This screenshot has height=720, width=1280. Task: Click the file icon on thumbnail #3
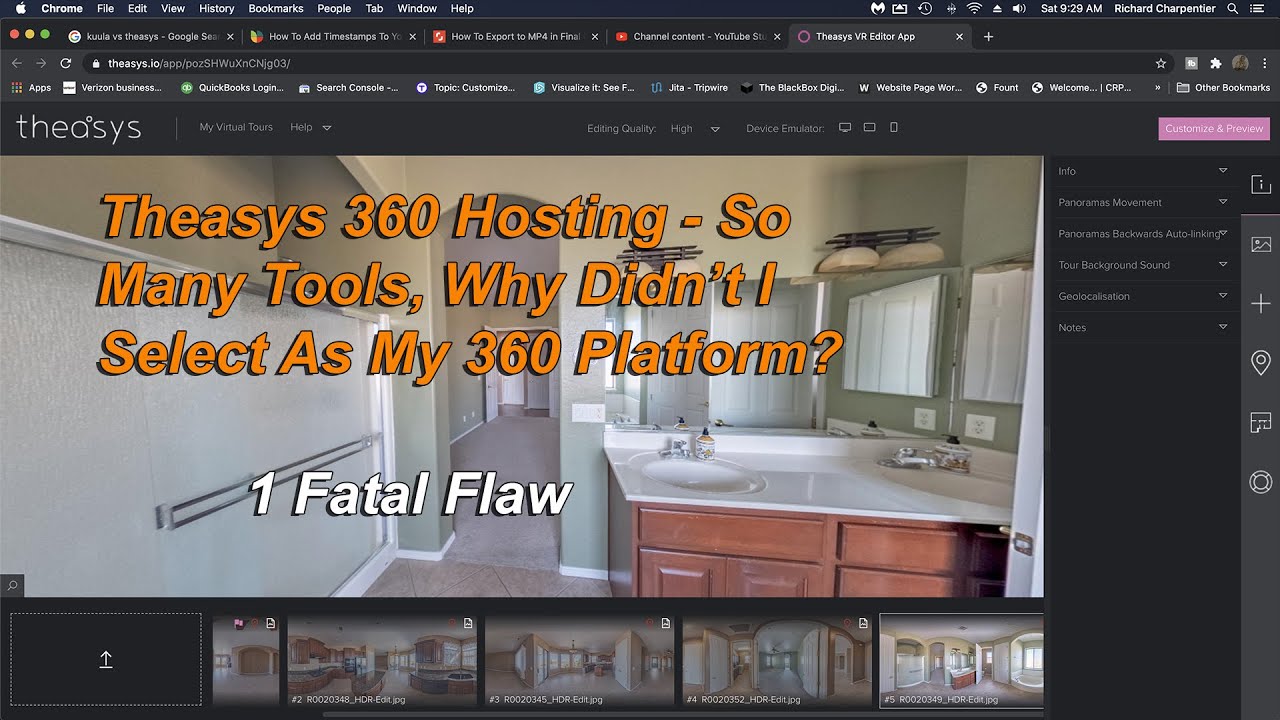(665, 623)
